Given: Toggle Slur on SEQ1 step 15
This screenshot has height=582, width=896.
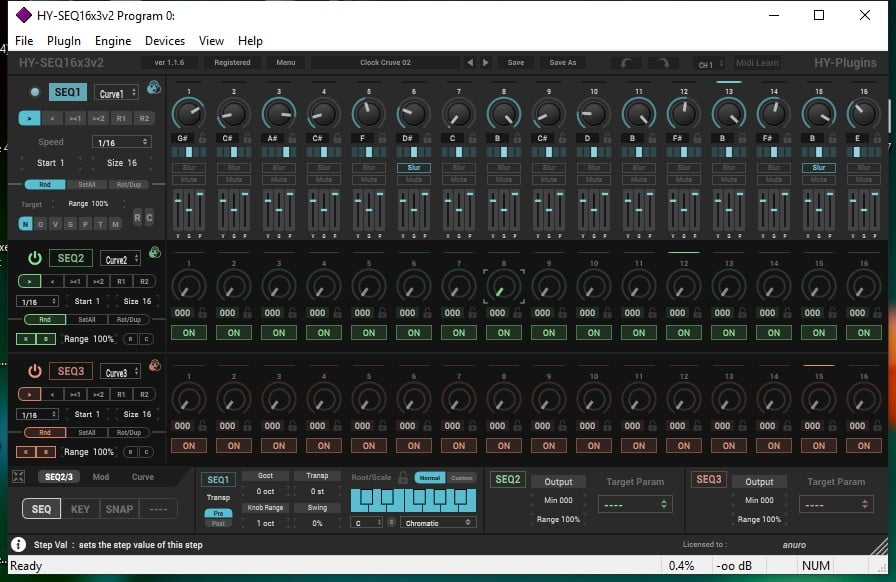Looking at the screenshot, I should tap(819, 168).
